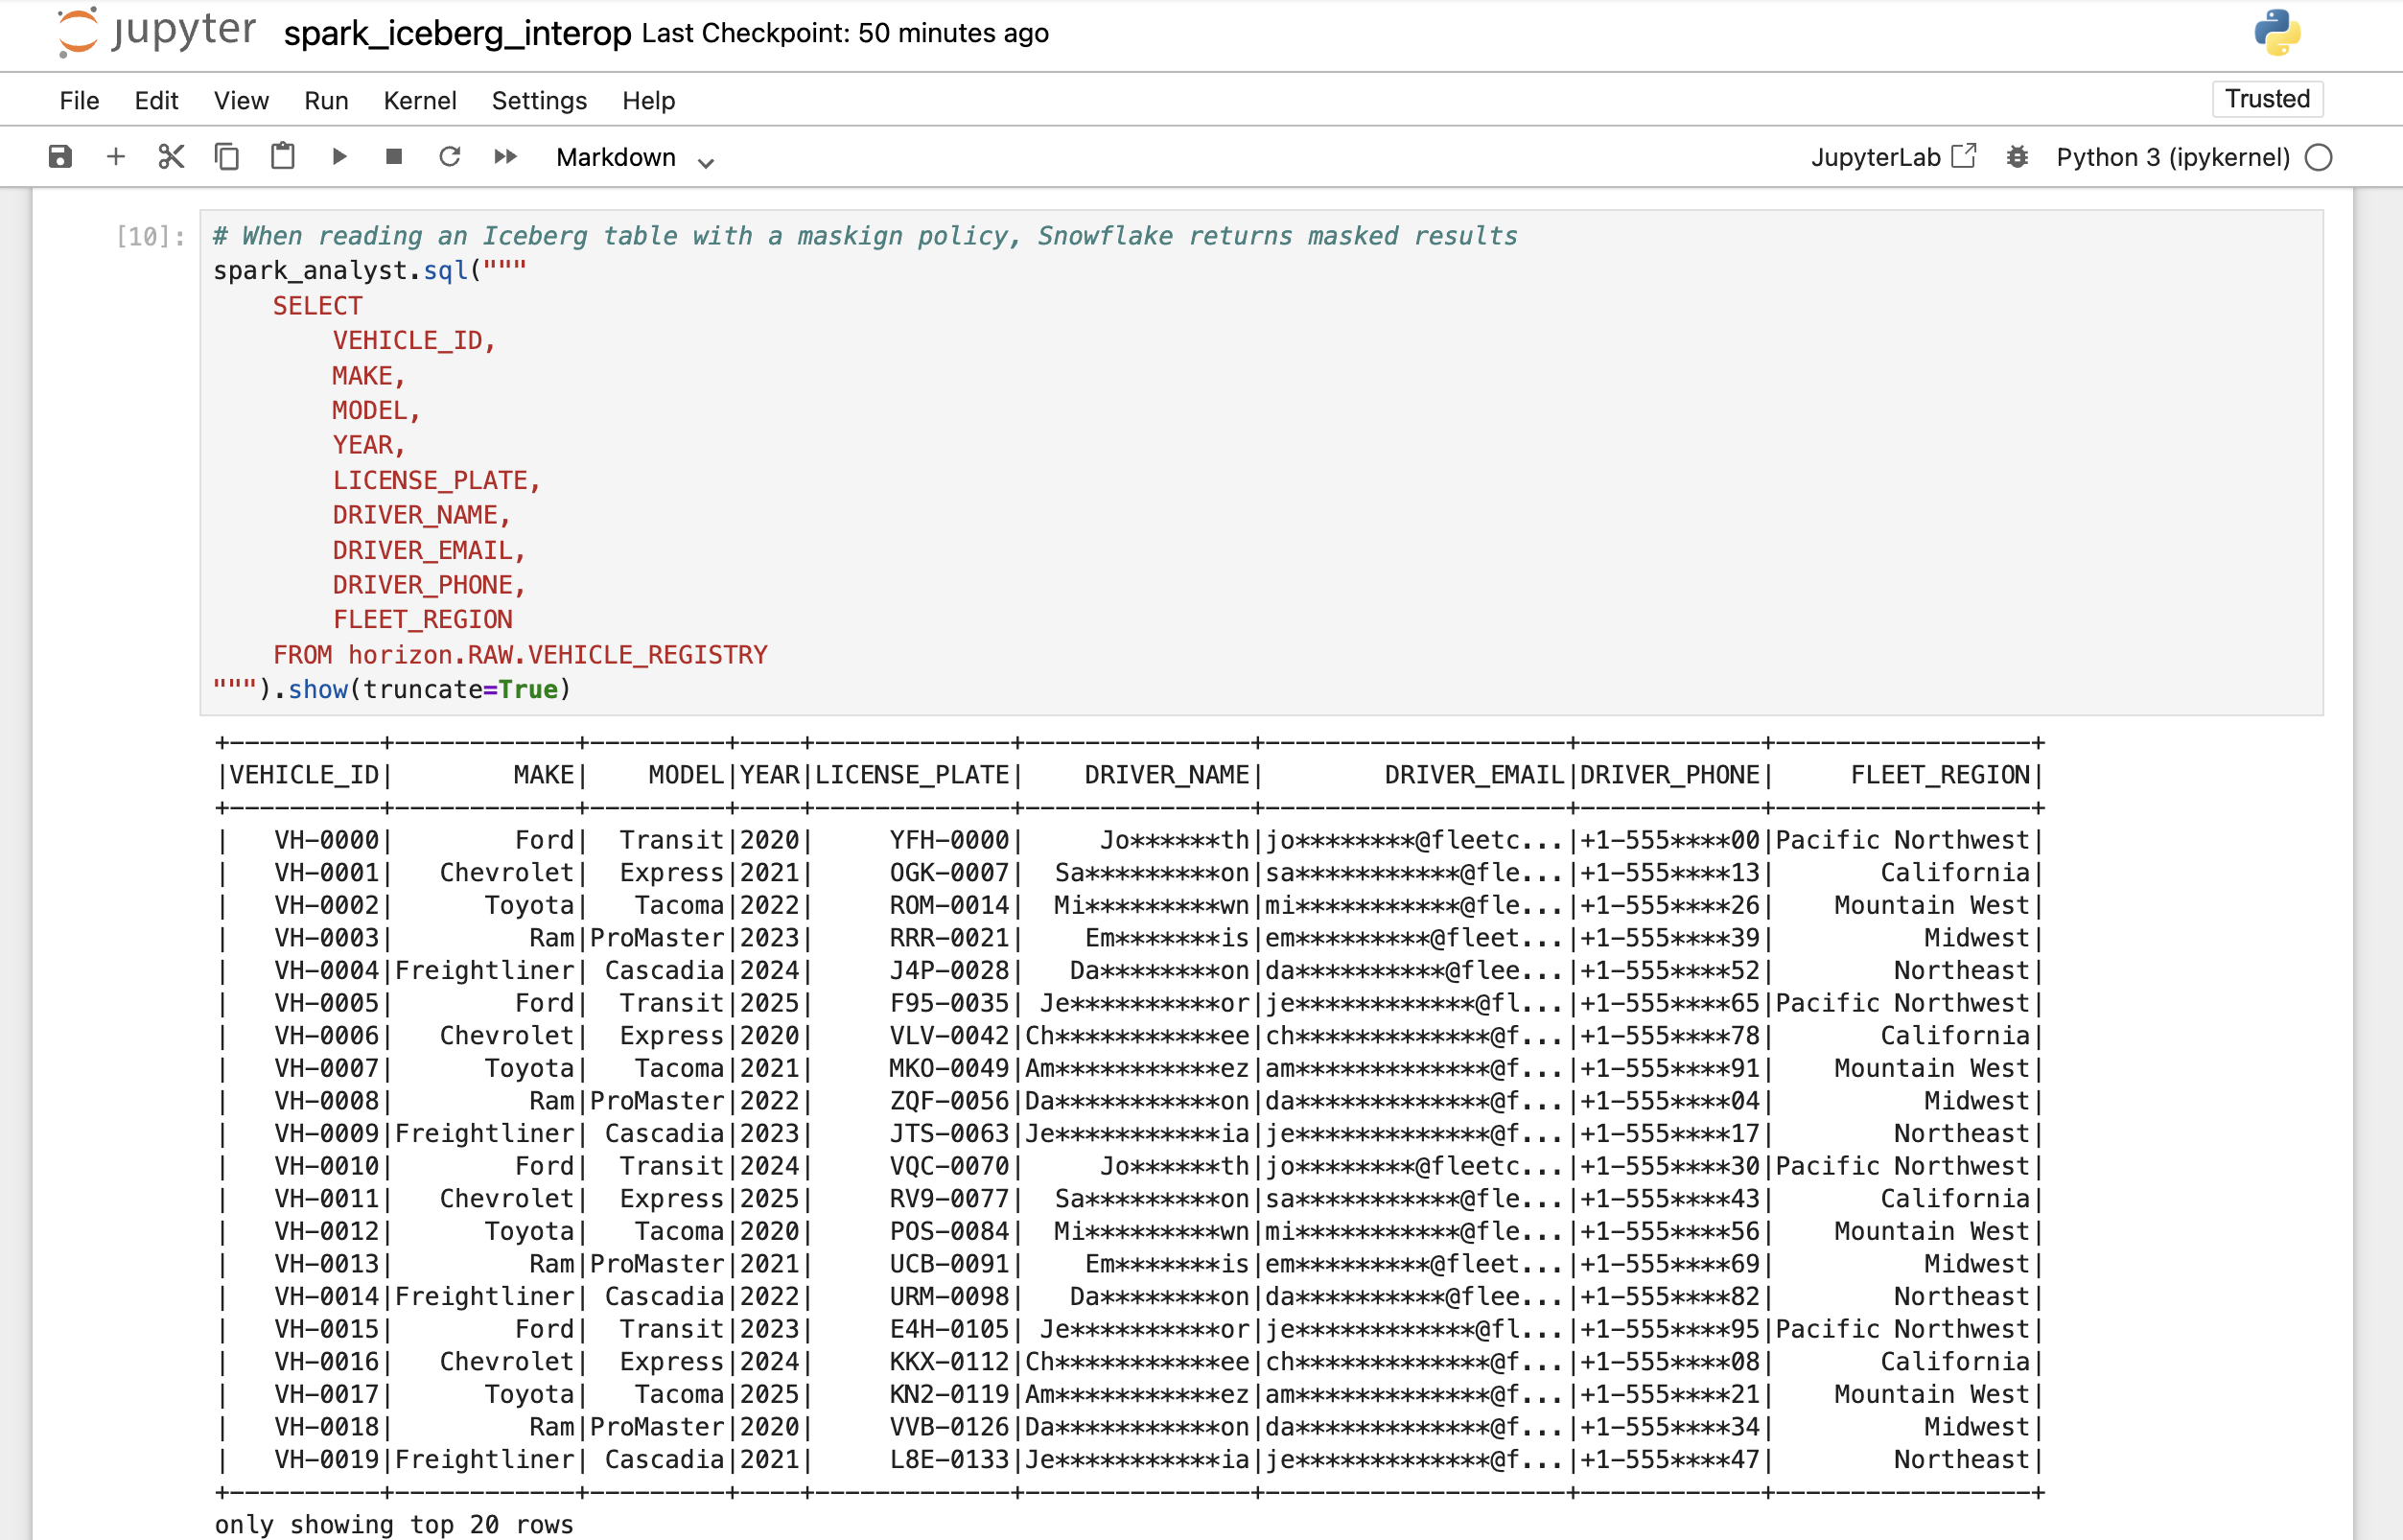Restart kernel and run all cells
The width and height of the screenshot is (2403, 1540).
[x=506, y=157]
